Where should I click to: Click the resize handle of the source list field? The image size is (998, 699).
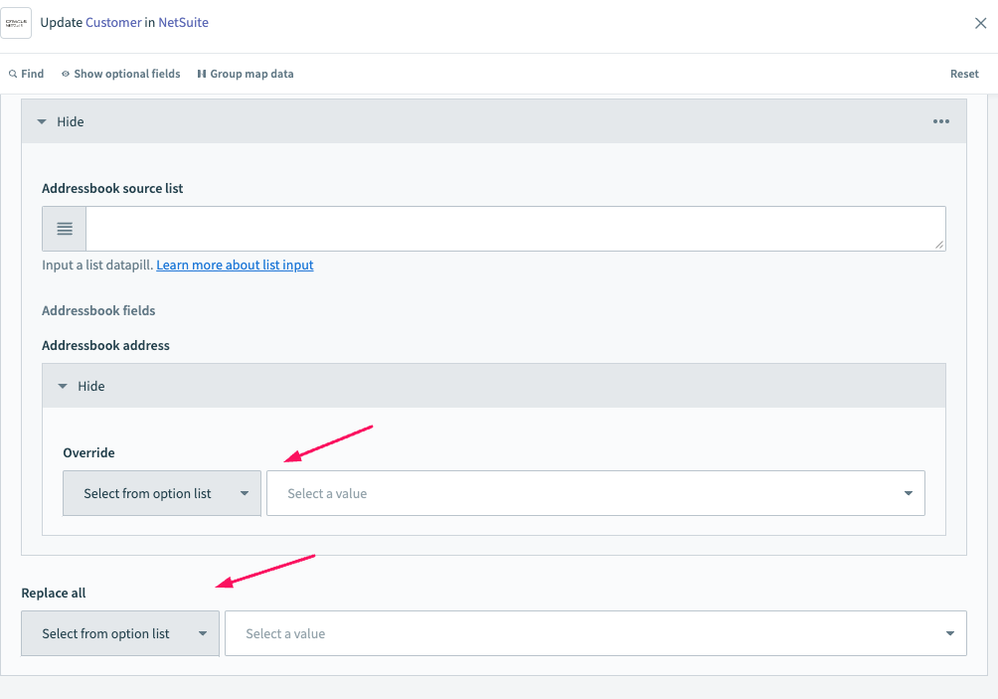tap(940, 245)
